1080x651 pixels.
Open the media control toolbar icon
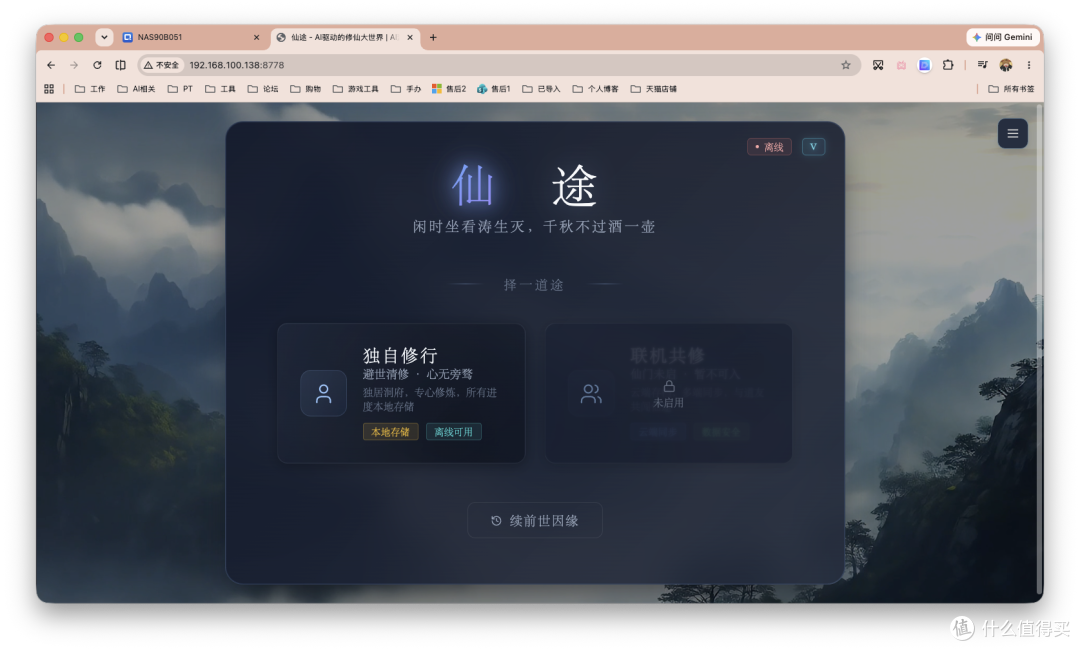(x=982, y=65)
